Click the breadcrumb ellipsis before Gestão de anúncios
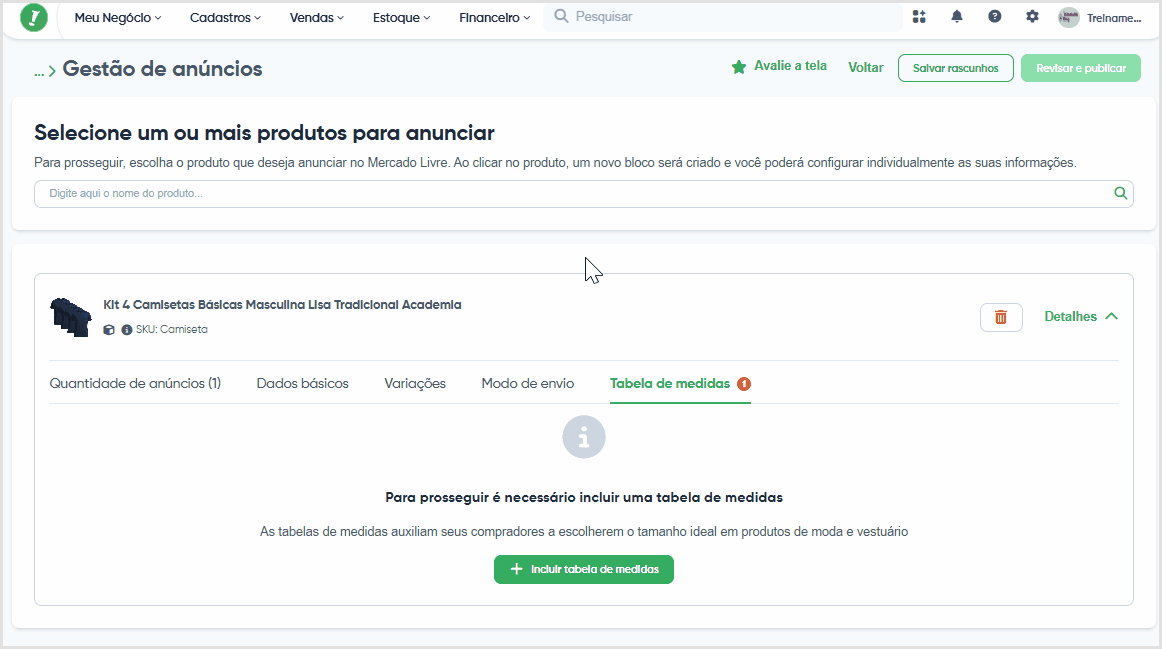Image resolution: width=1162 pixels, height=649 pixels. [39, 73]
